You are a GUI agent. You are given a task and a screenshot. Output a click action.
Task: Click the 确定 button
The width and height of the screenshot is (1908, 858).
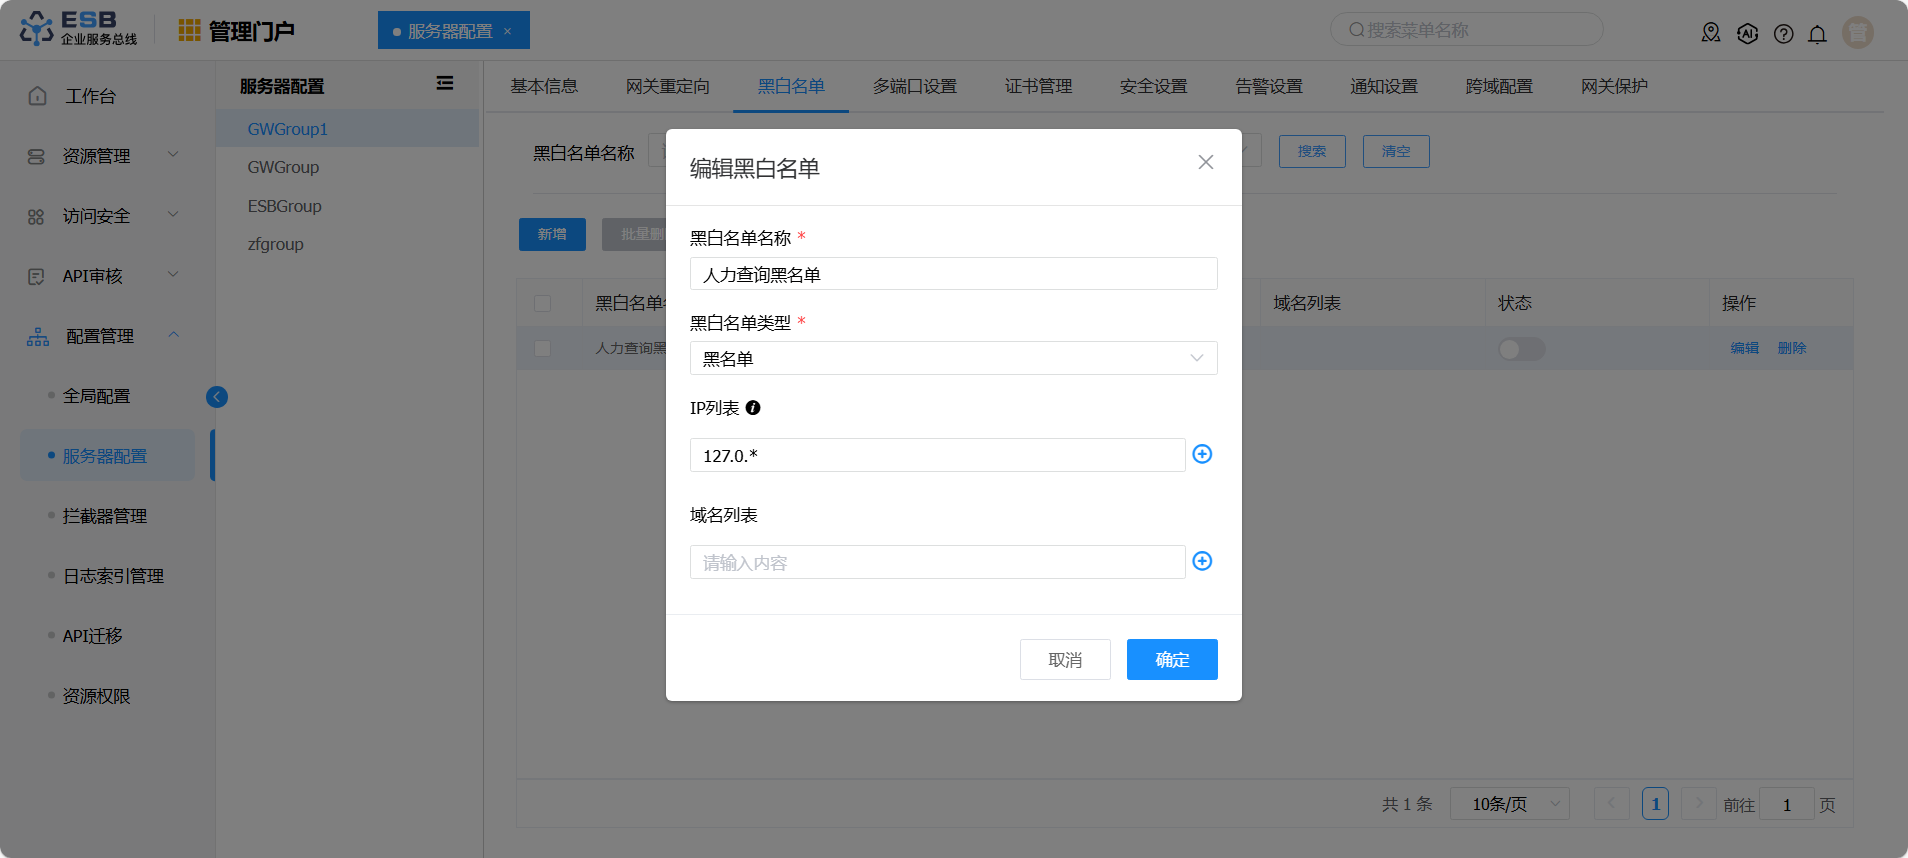1171,660
